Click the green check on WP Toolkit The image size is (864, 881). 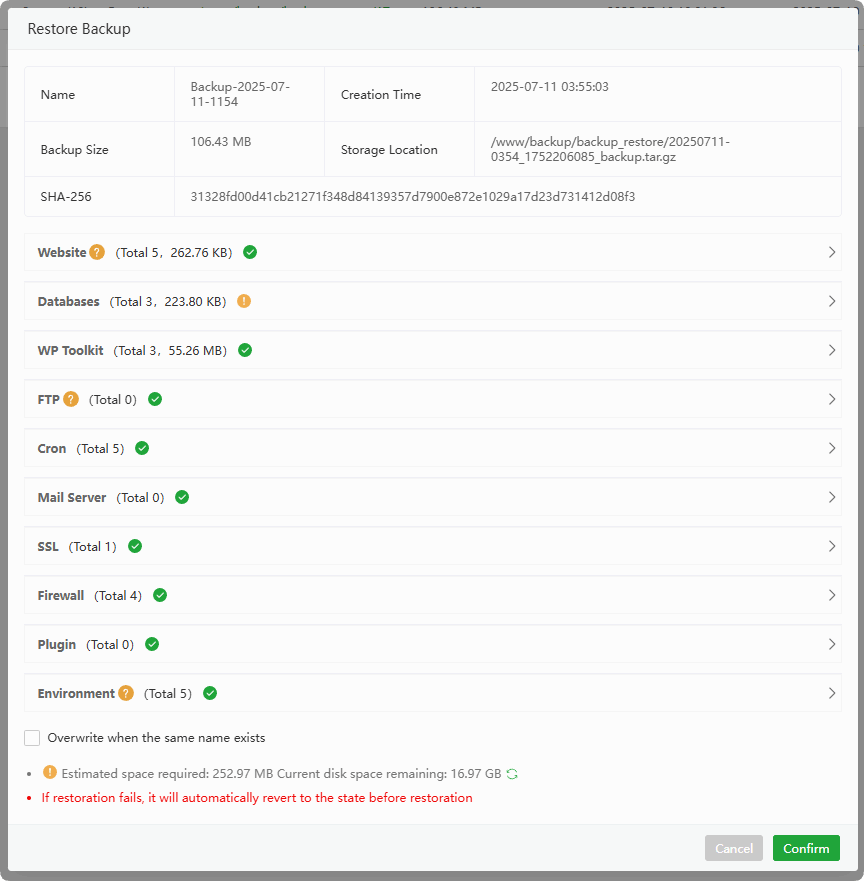(x=245, y=350)
